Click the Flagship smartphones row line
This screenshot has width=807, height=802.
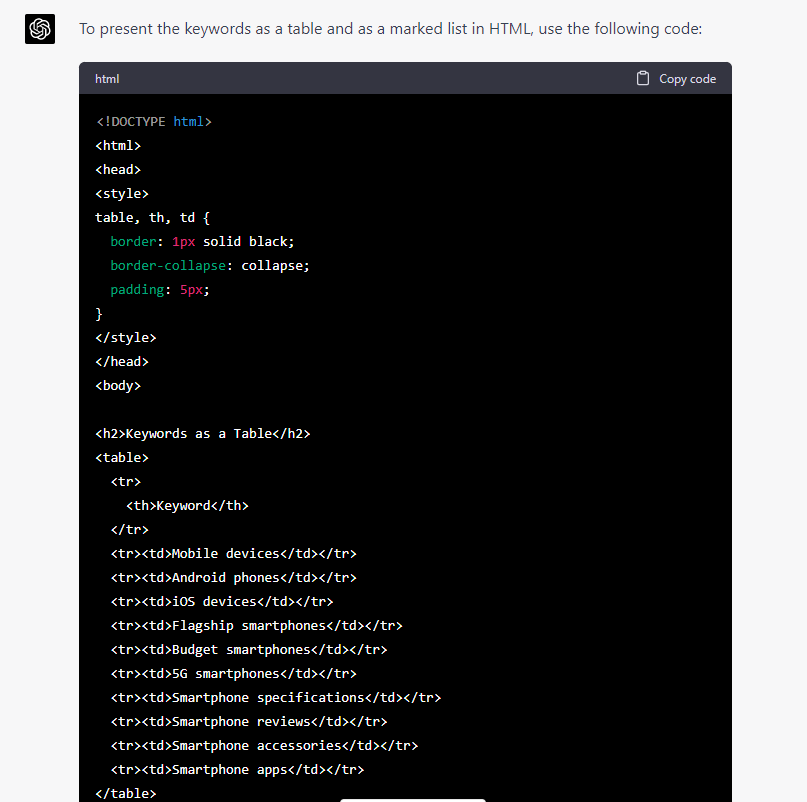pyautogui.click(x=257, y=625)
